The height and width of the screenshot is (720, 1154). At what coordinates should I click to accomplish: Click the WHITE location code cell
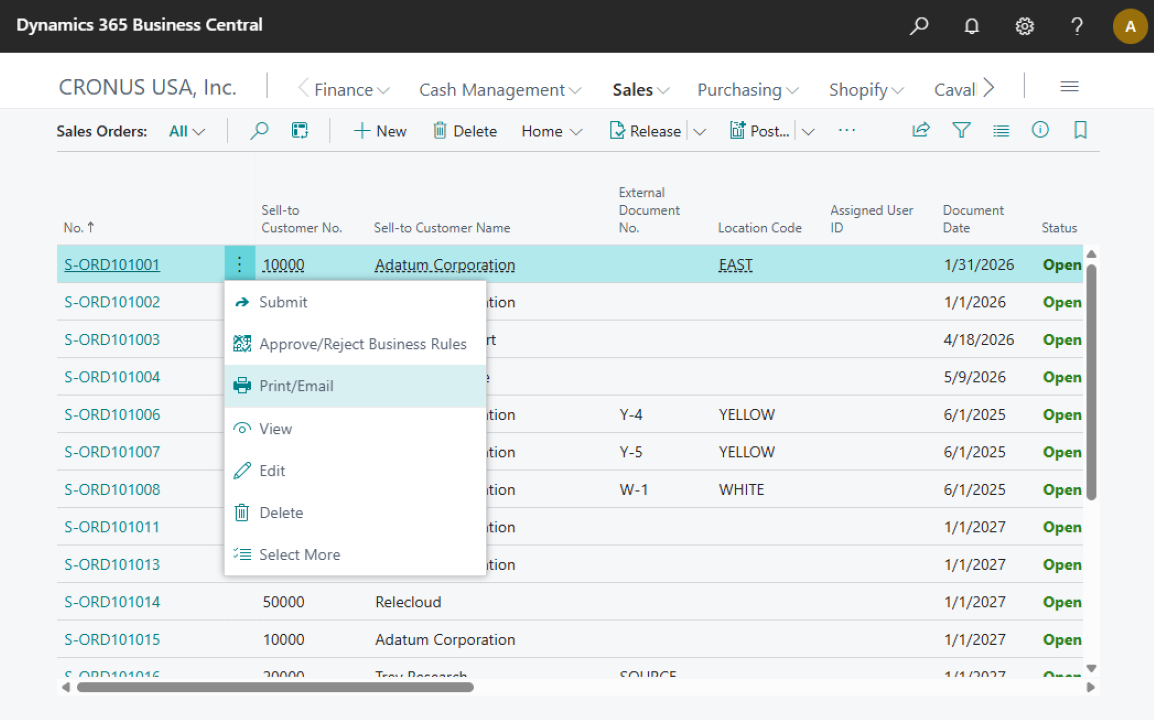[x=741, y=490]
